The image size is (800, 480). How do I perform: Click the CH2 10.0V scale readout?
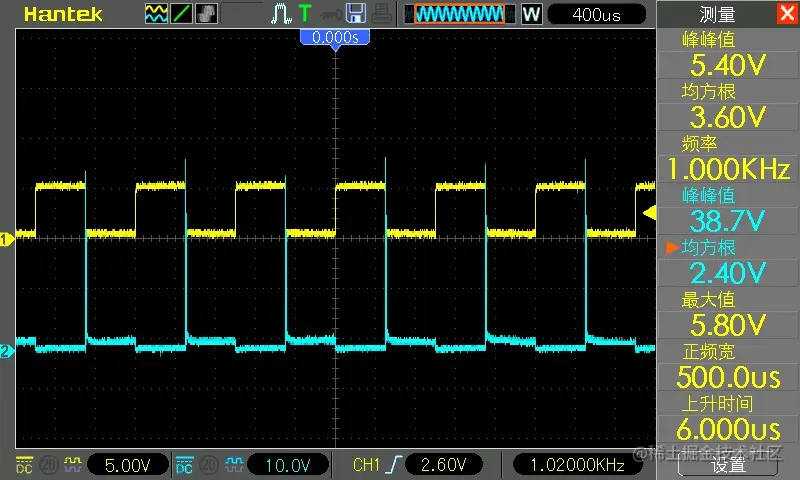point(287,465)
